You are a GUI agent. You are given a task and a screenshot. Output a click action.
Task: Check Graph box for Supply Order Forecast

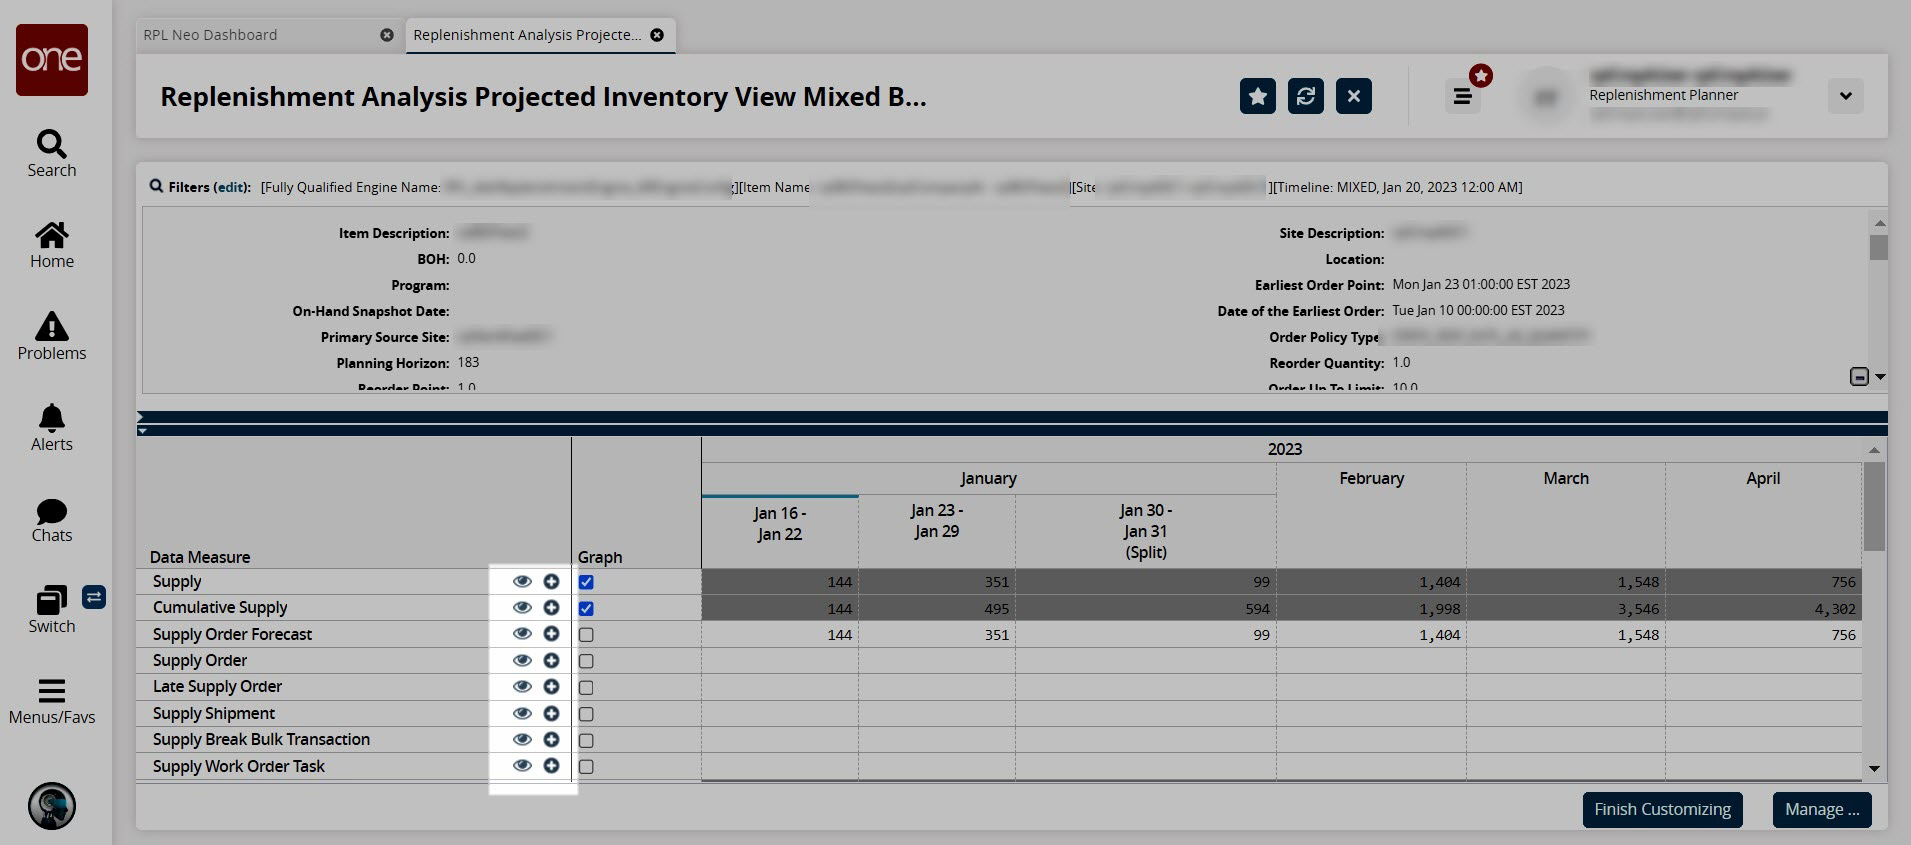586,635
